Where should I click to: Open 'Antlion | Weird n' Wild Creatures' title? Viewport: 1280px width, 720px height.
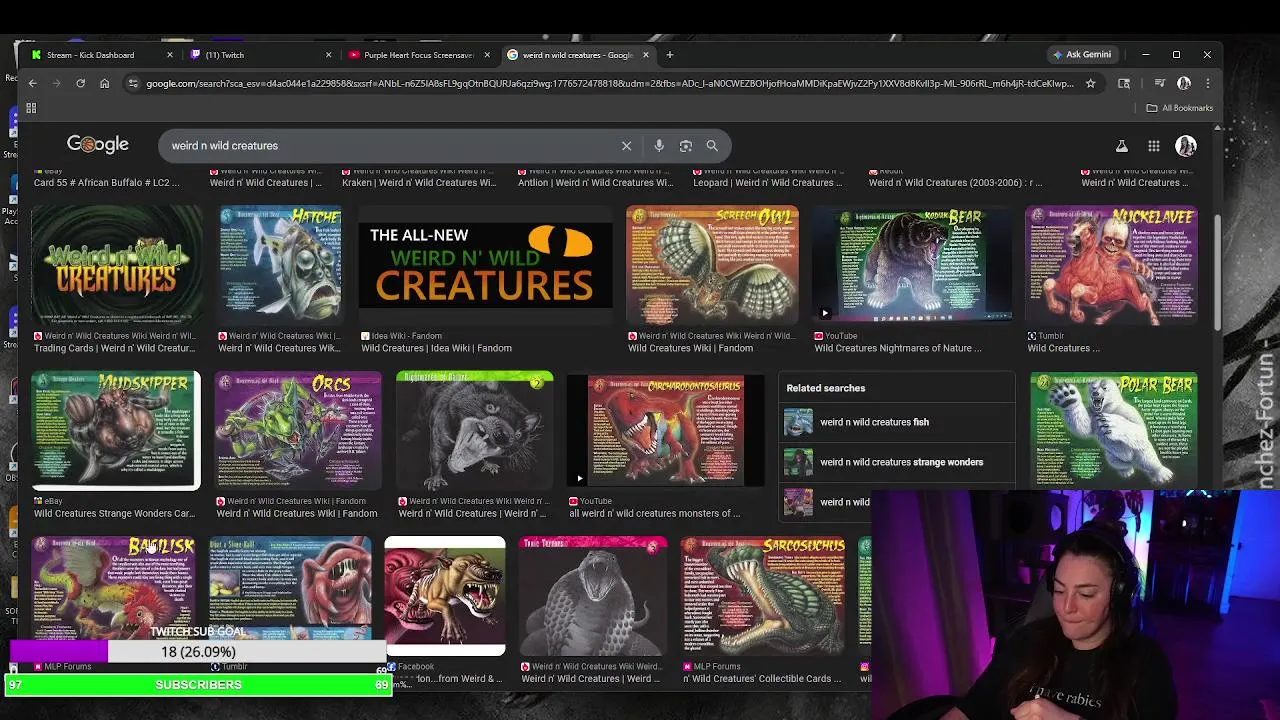click(595, 182)
